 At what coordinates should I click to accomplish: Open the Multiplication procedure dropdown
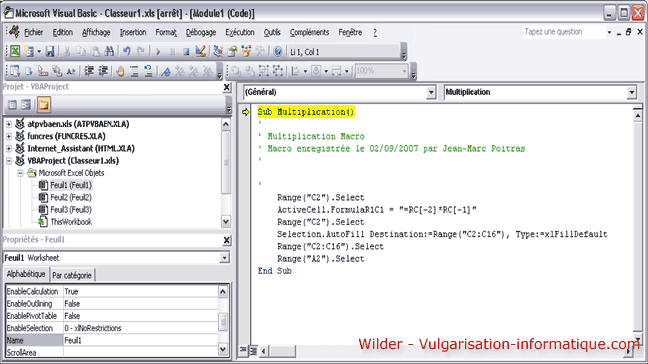[631, 93]
